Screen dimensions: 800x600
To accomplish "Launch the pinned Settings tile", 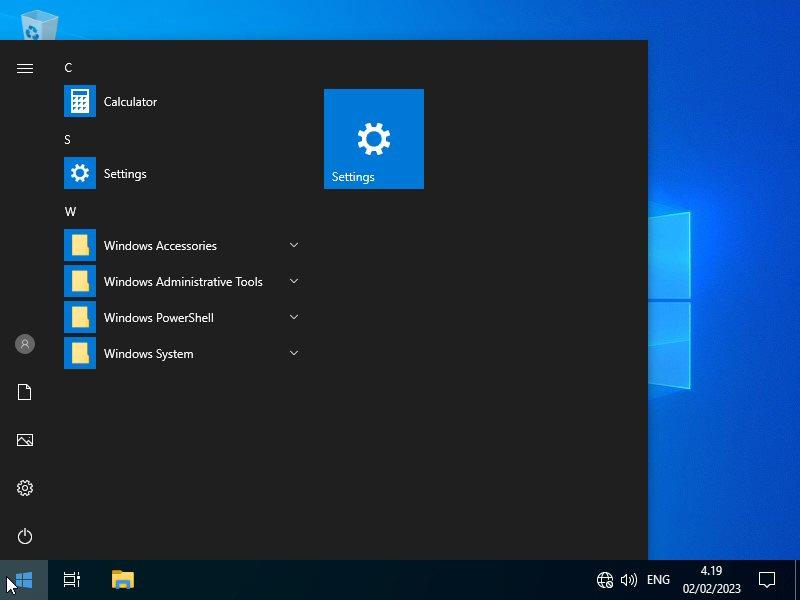I will point(373,139).
